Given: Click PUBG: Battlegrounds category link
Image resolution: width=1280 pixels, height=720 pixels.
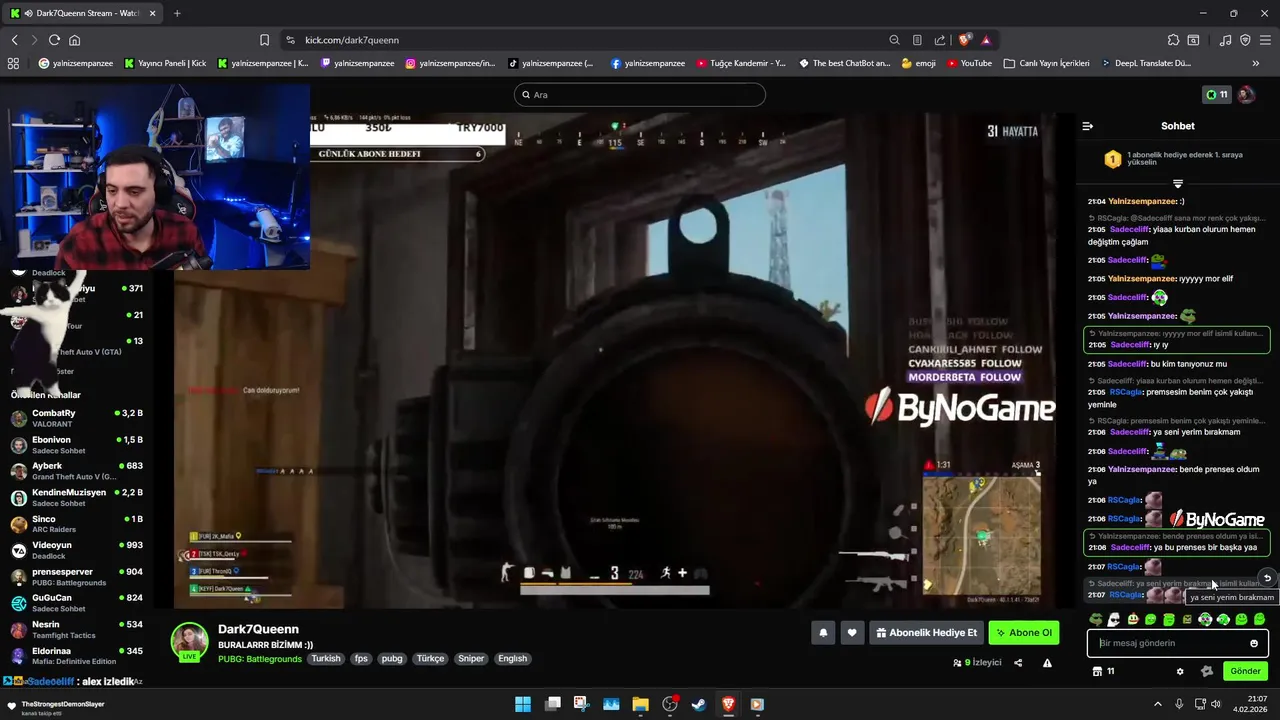Looking at the screenshot, I should pyautogui.click(x=260, y=659).
